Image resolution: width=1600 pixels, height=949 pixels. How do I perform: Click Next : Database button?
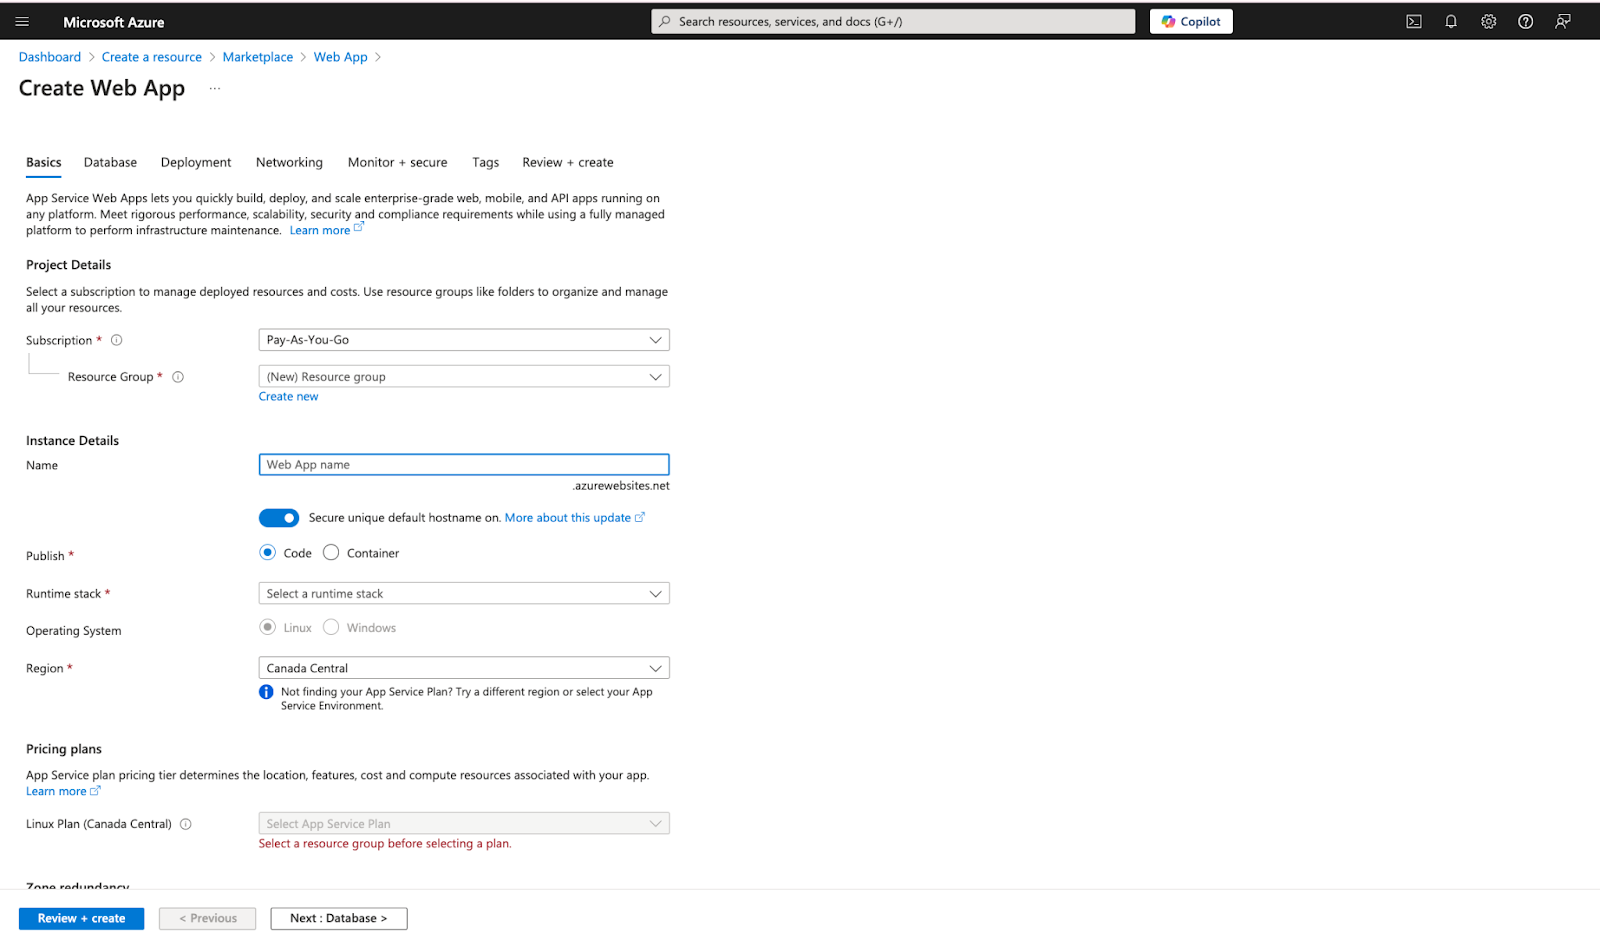point(339,918)
